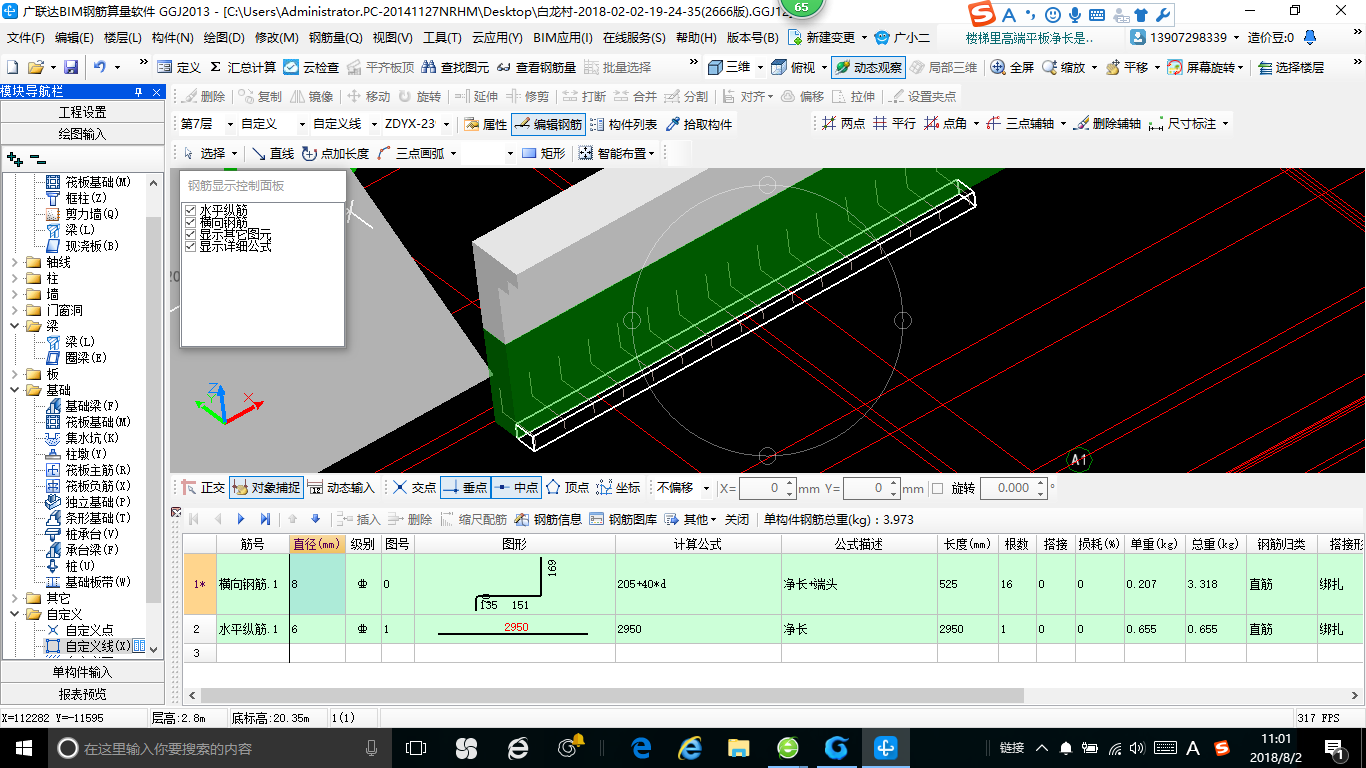Click the 新建变更 button
1366x768 pixels.
pos(822,38)
